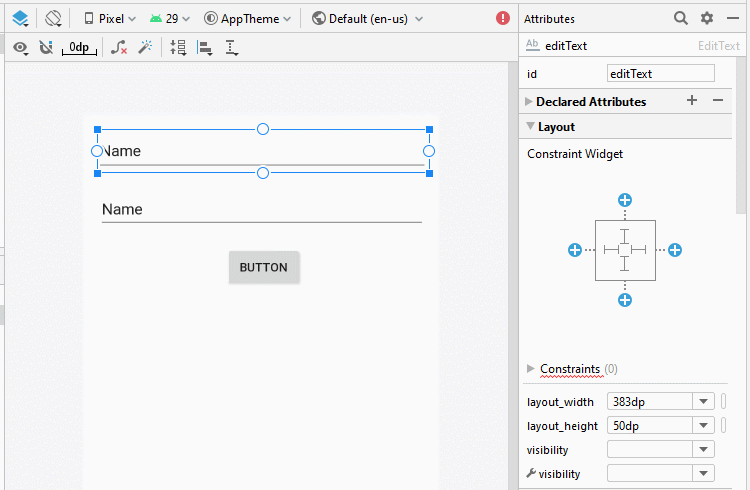
Task: Open the Pixel device dropdown
Action: [x=110, y=19]
